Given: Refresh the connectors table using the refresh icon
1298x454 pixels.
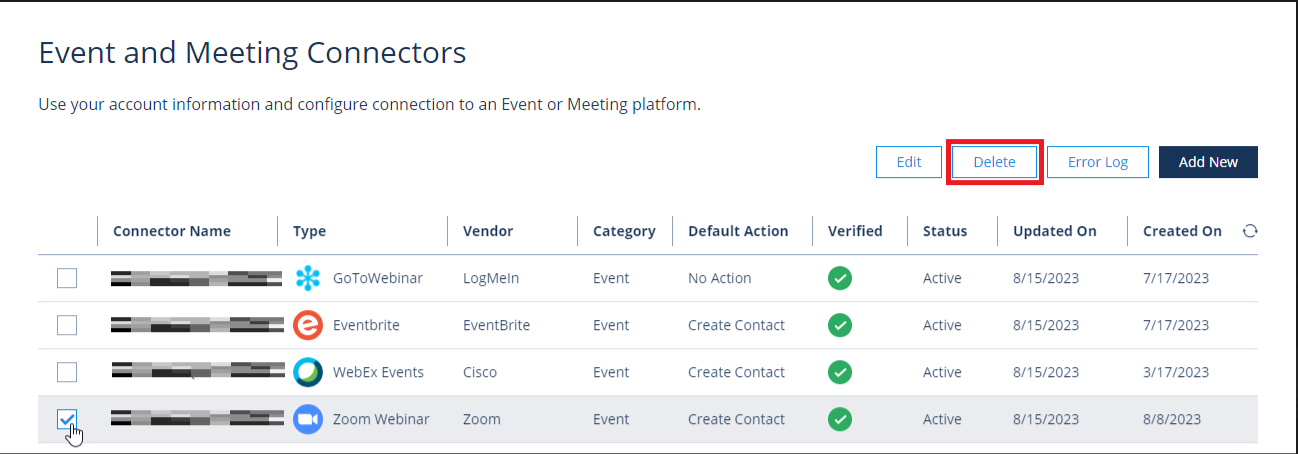Looking at the screenshot, I should click(x=1249, y=231).
